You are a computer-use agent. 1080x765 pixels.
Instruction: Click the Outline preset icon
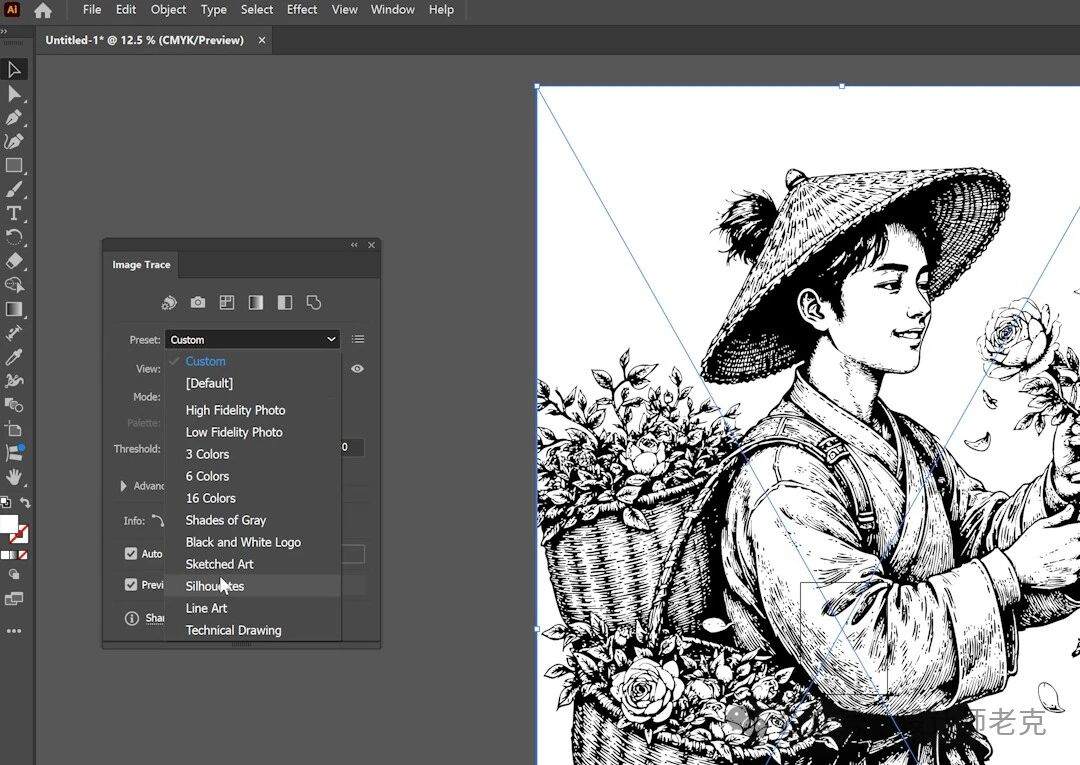click(x=313, y=302)
